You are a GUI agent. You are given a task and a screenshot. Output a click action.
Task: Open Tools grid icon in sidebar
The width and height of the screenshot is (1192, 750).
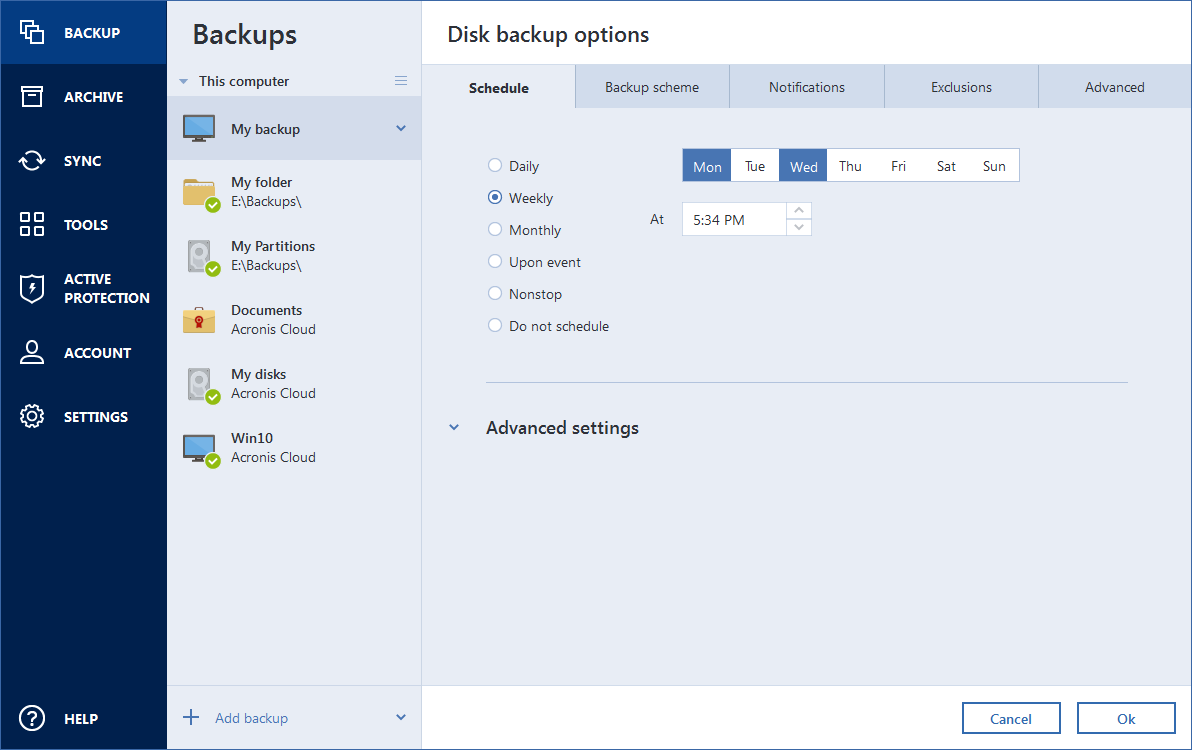click(32, 225)
